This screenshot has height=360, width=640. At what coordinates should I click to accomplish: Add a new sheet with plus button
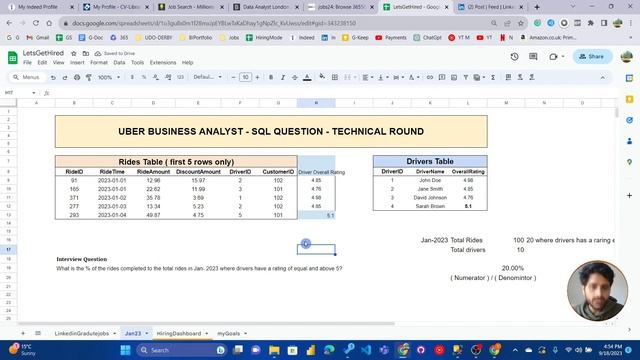(x=23, y=333)
